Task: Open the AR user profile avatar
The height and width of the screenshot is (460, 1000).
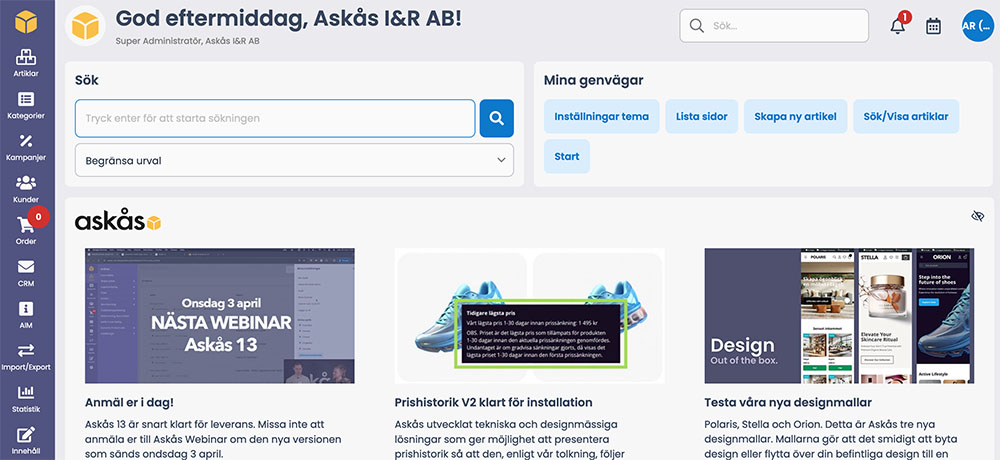Action: (x=978, y=26)
